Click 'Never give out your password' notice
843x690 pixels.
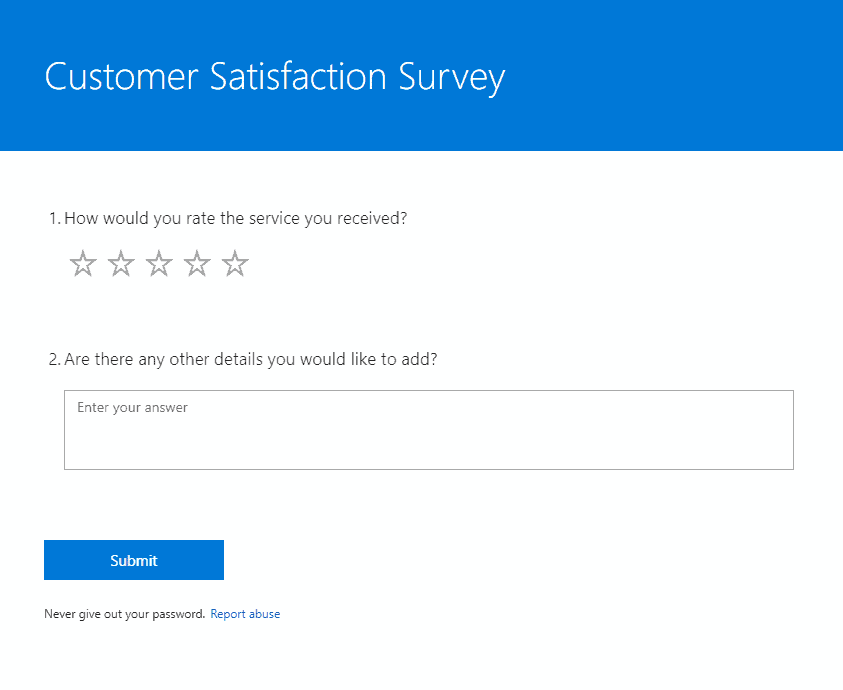tap(125, 614)
